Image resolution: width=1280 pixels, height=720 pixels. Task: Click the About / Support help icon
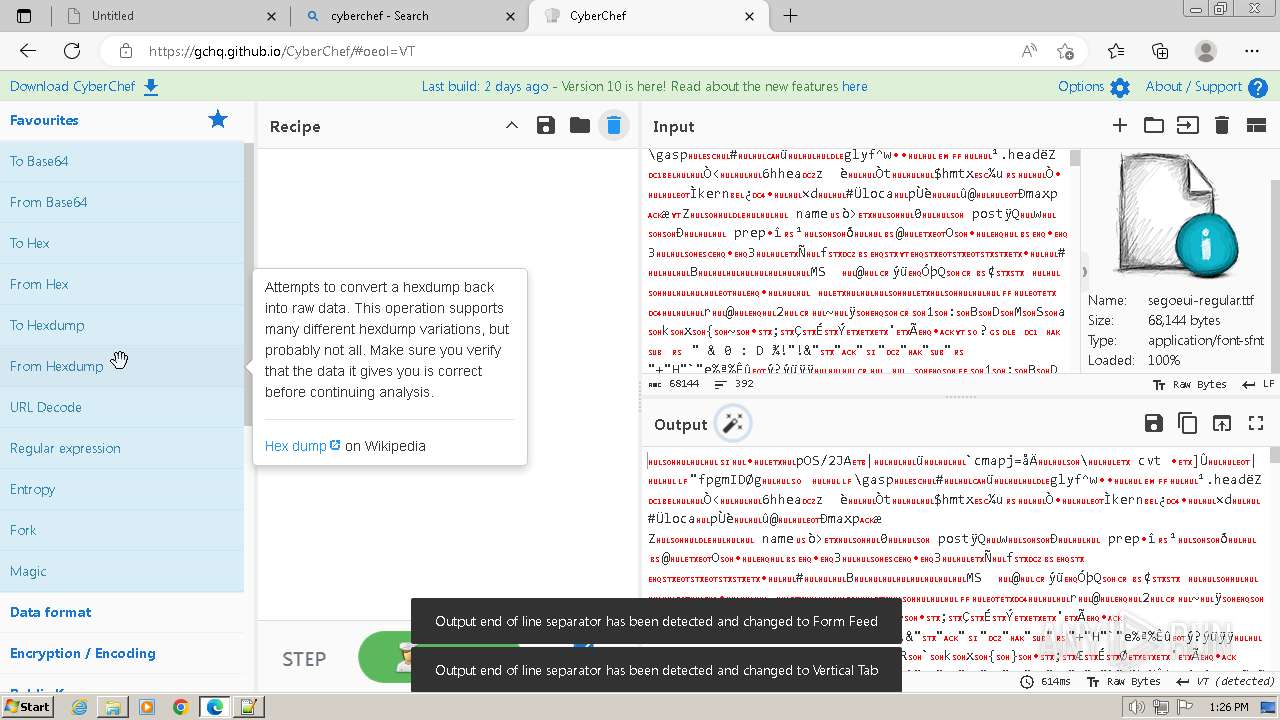click(x=1258, y=87)
